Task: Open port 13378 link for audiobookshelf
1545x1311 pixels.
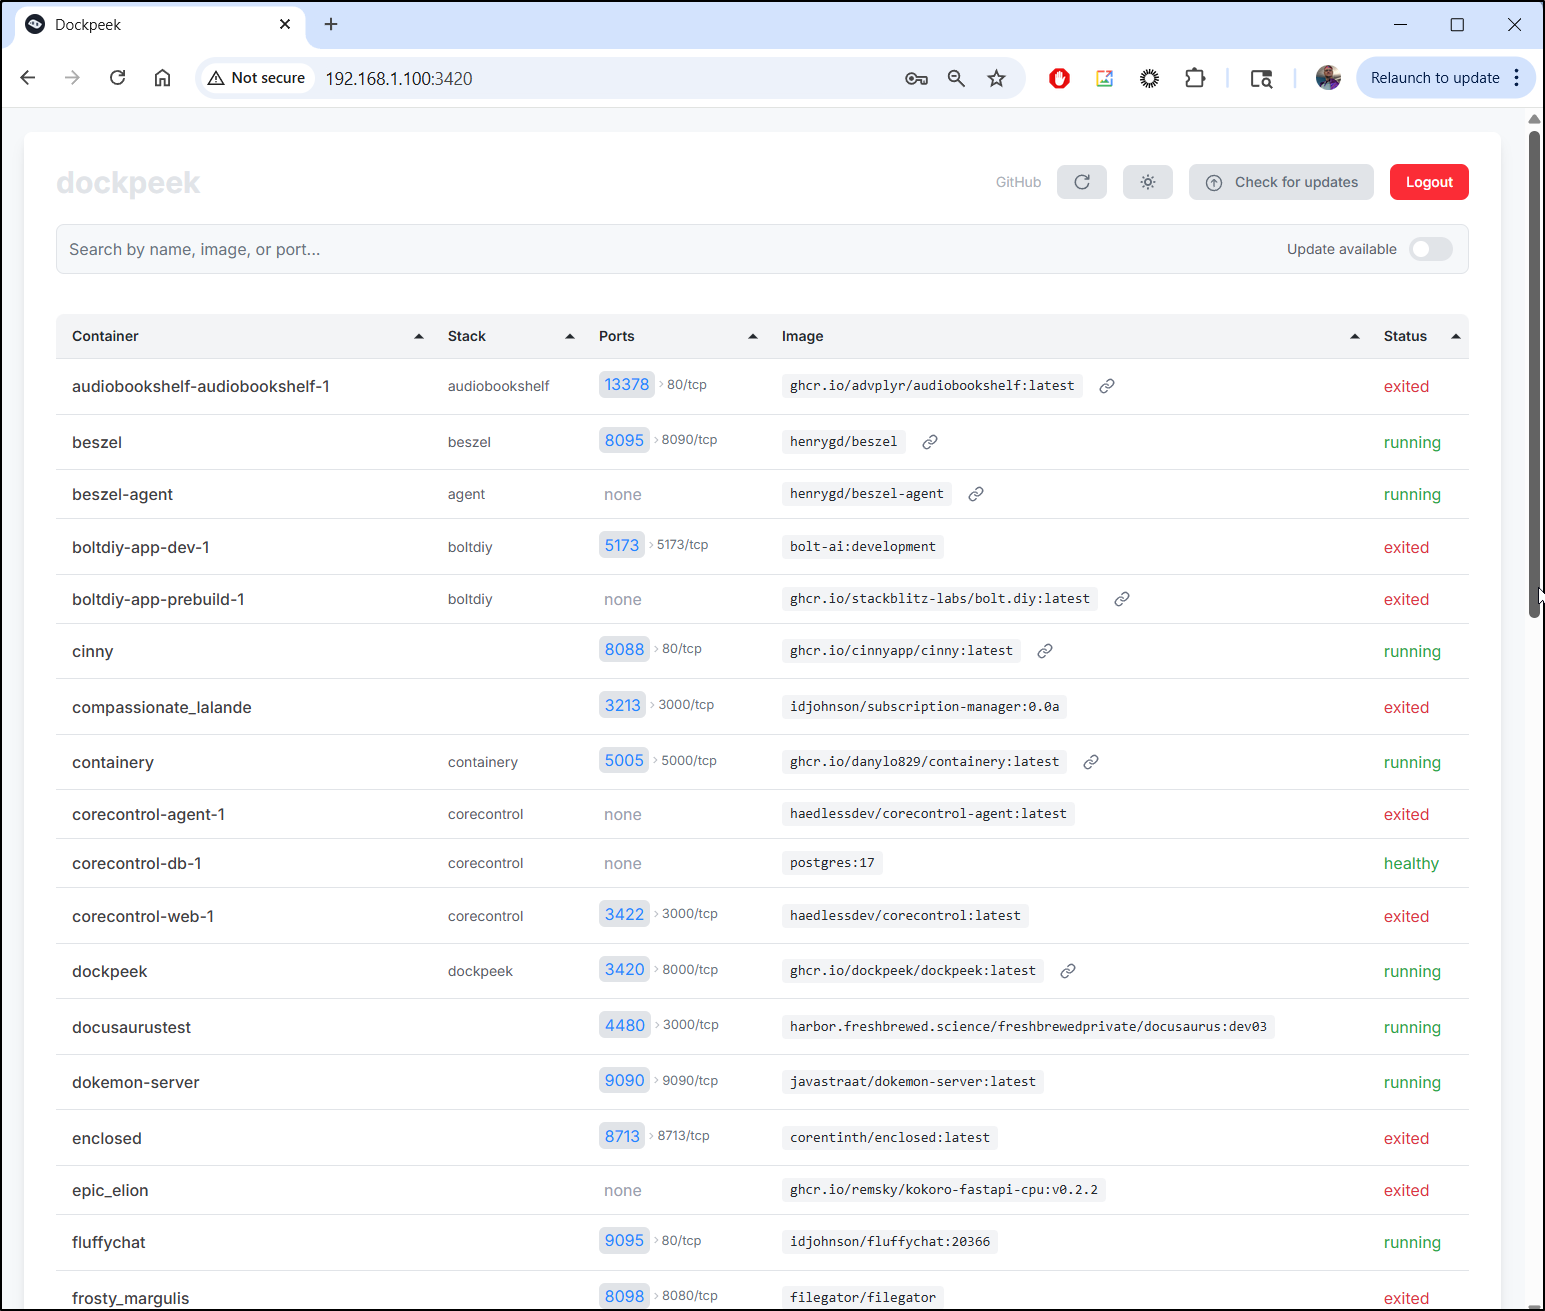Action: coord(627,385)
